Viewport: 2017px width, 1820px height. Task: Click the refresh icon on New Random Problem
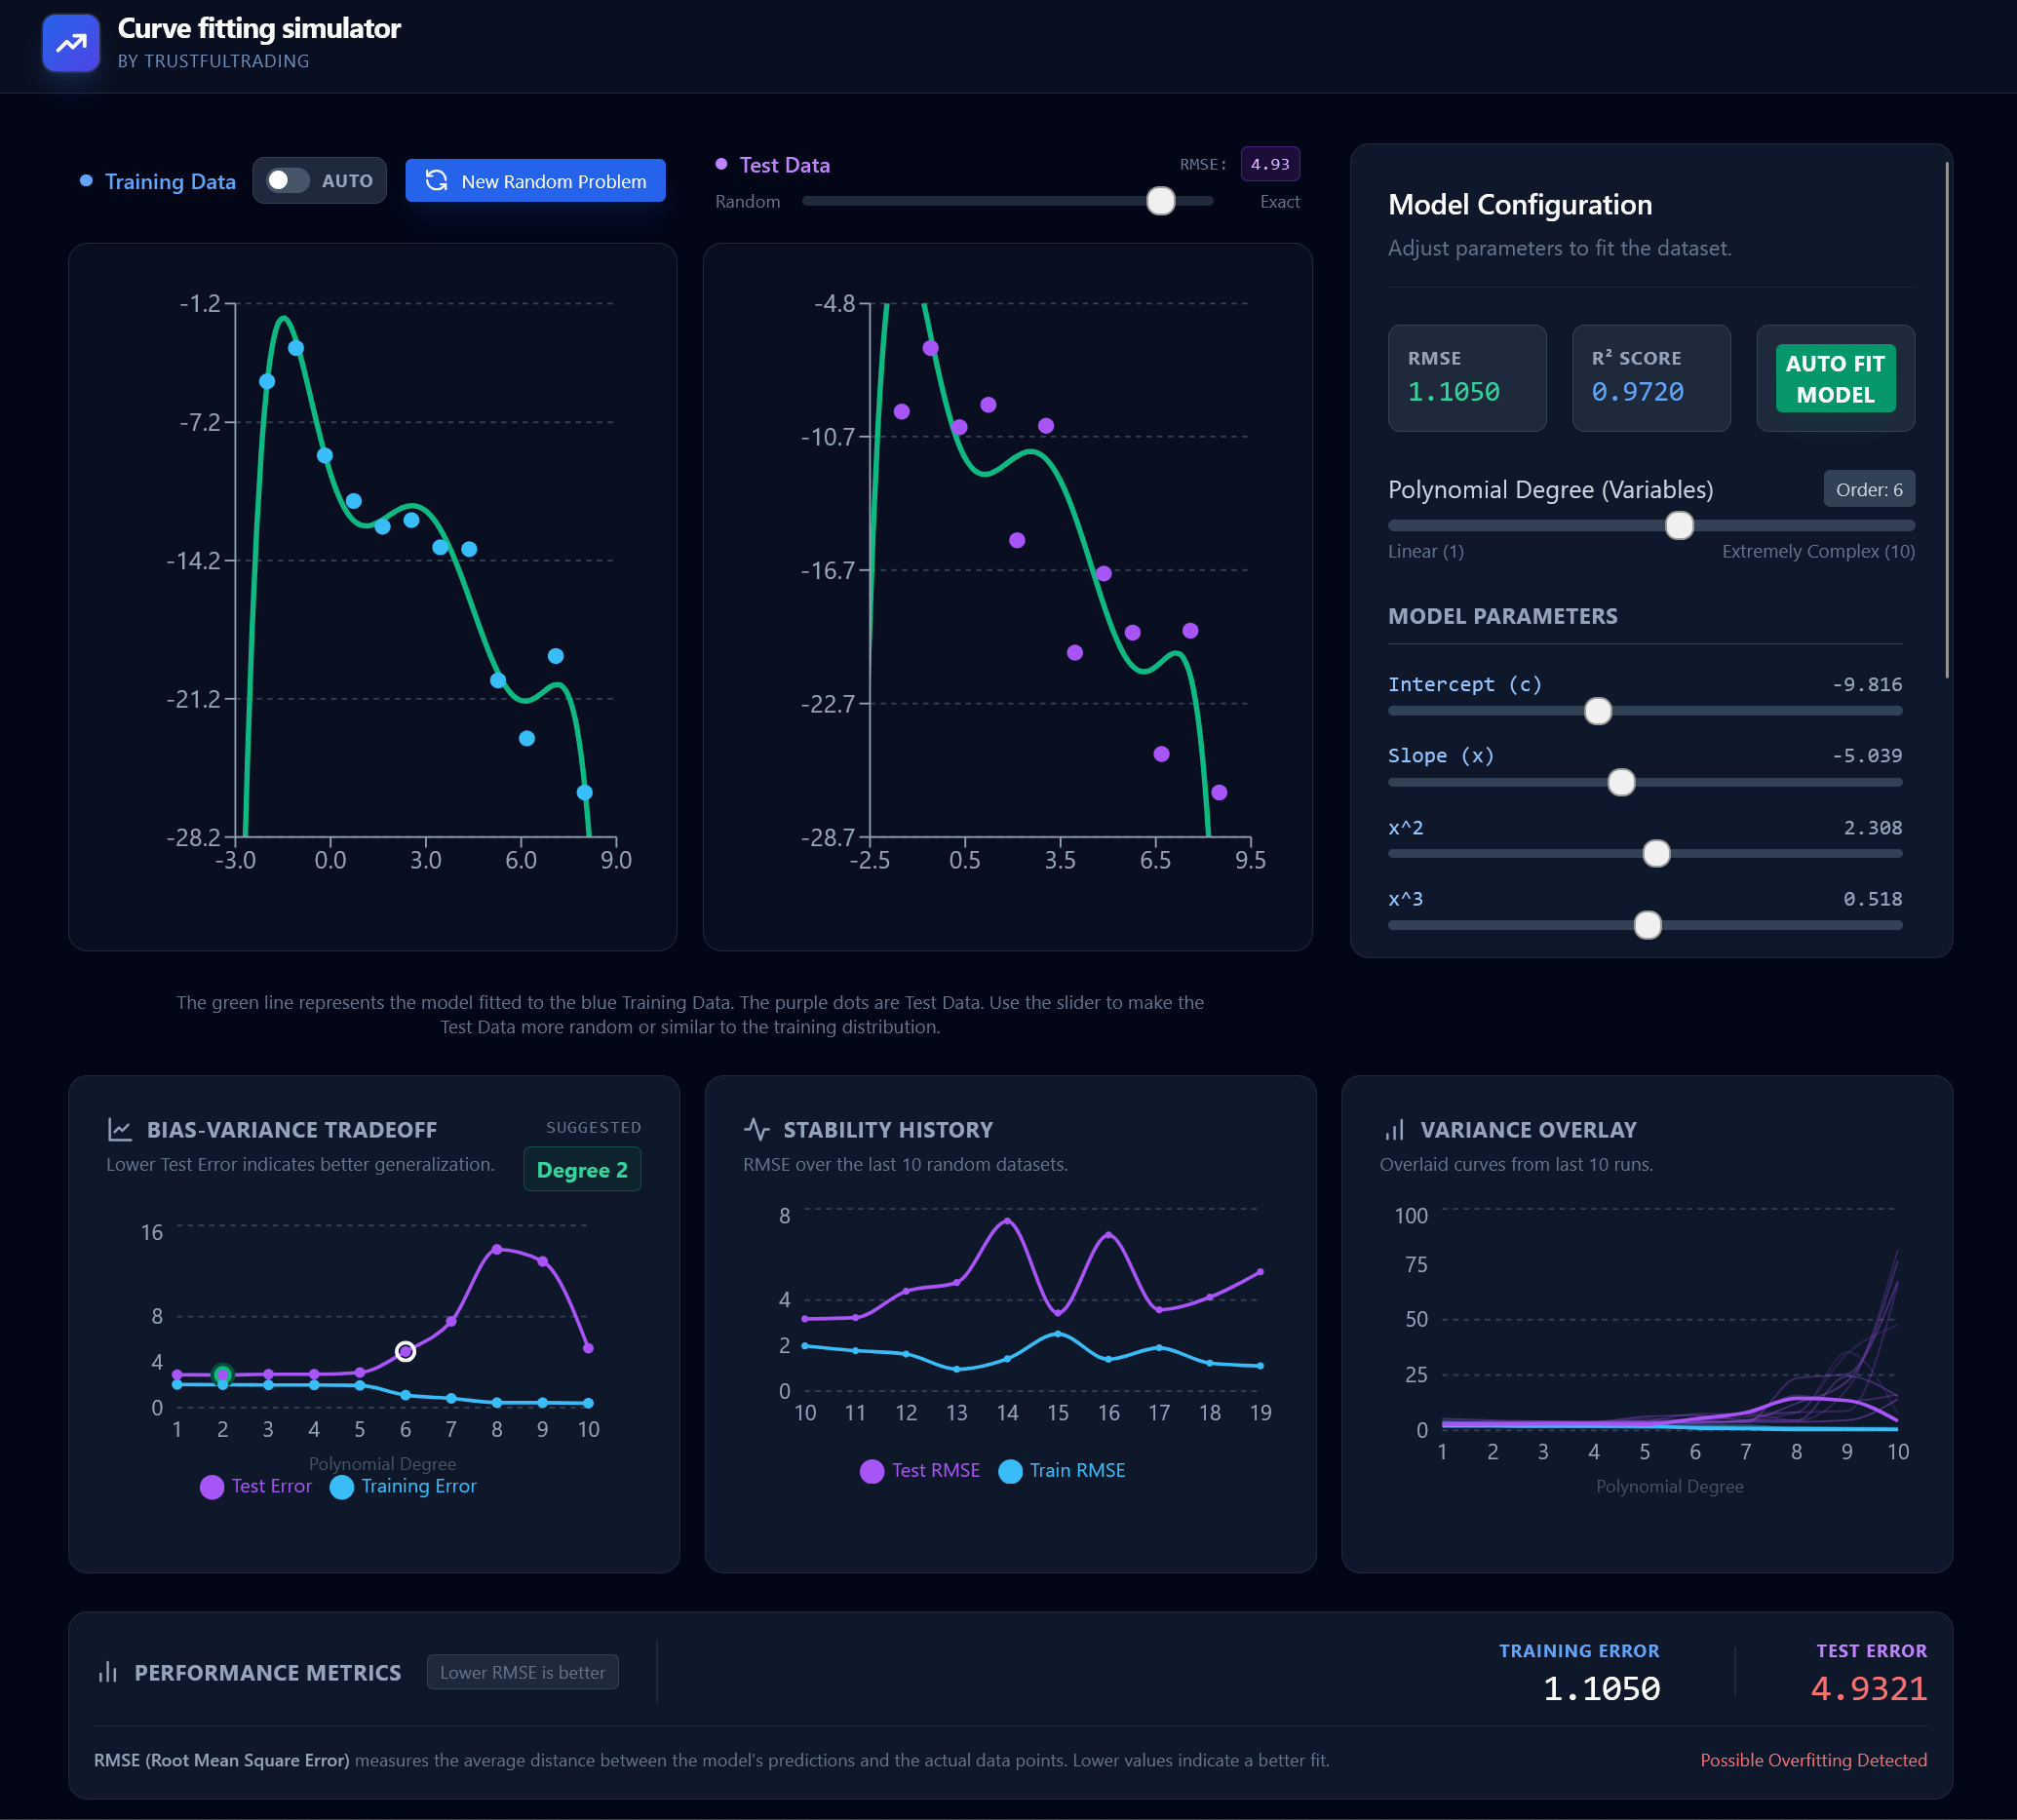pyautogui.click(x=436, y=180)
